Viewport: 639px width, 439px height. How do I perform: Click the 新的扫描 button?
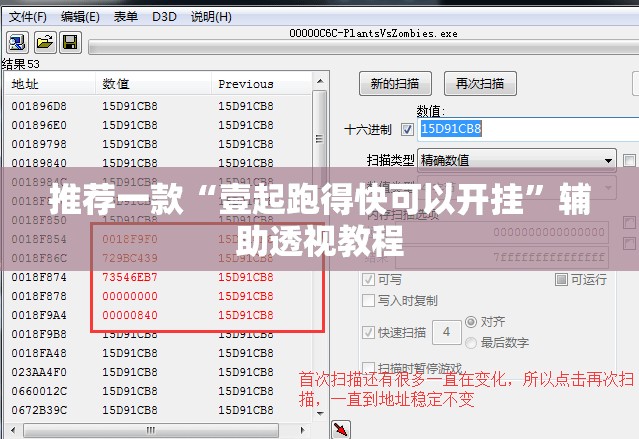(x=395, y=84)
